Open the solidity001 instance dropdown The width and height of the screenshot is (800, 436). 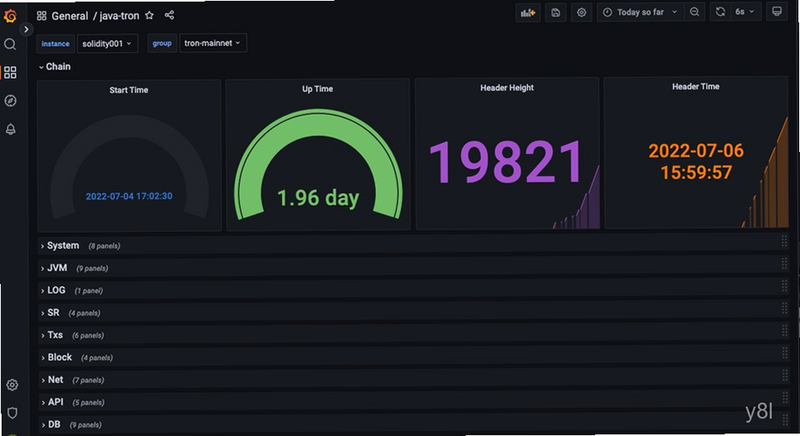point(107,44)
